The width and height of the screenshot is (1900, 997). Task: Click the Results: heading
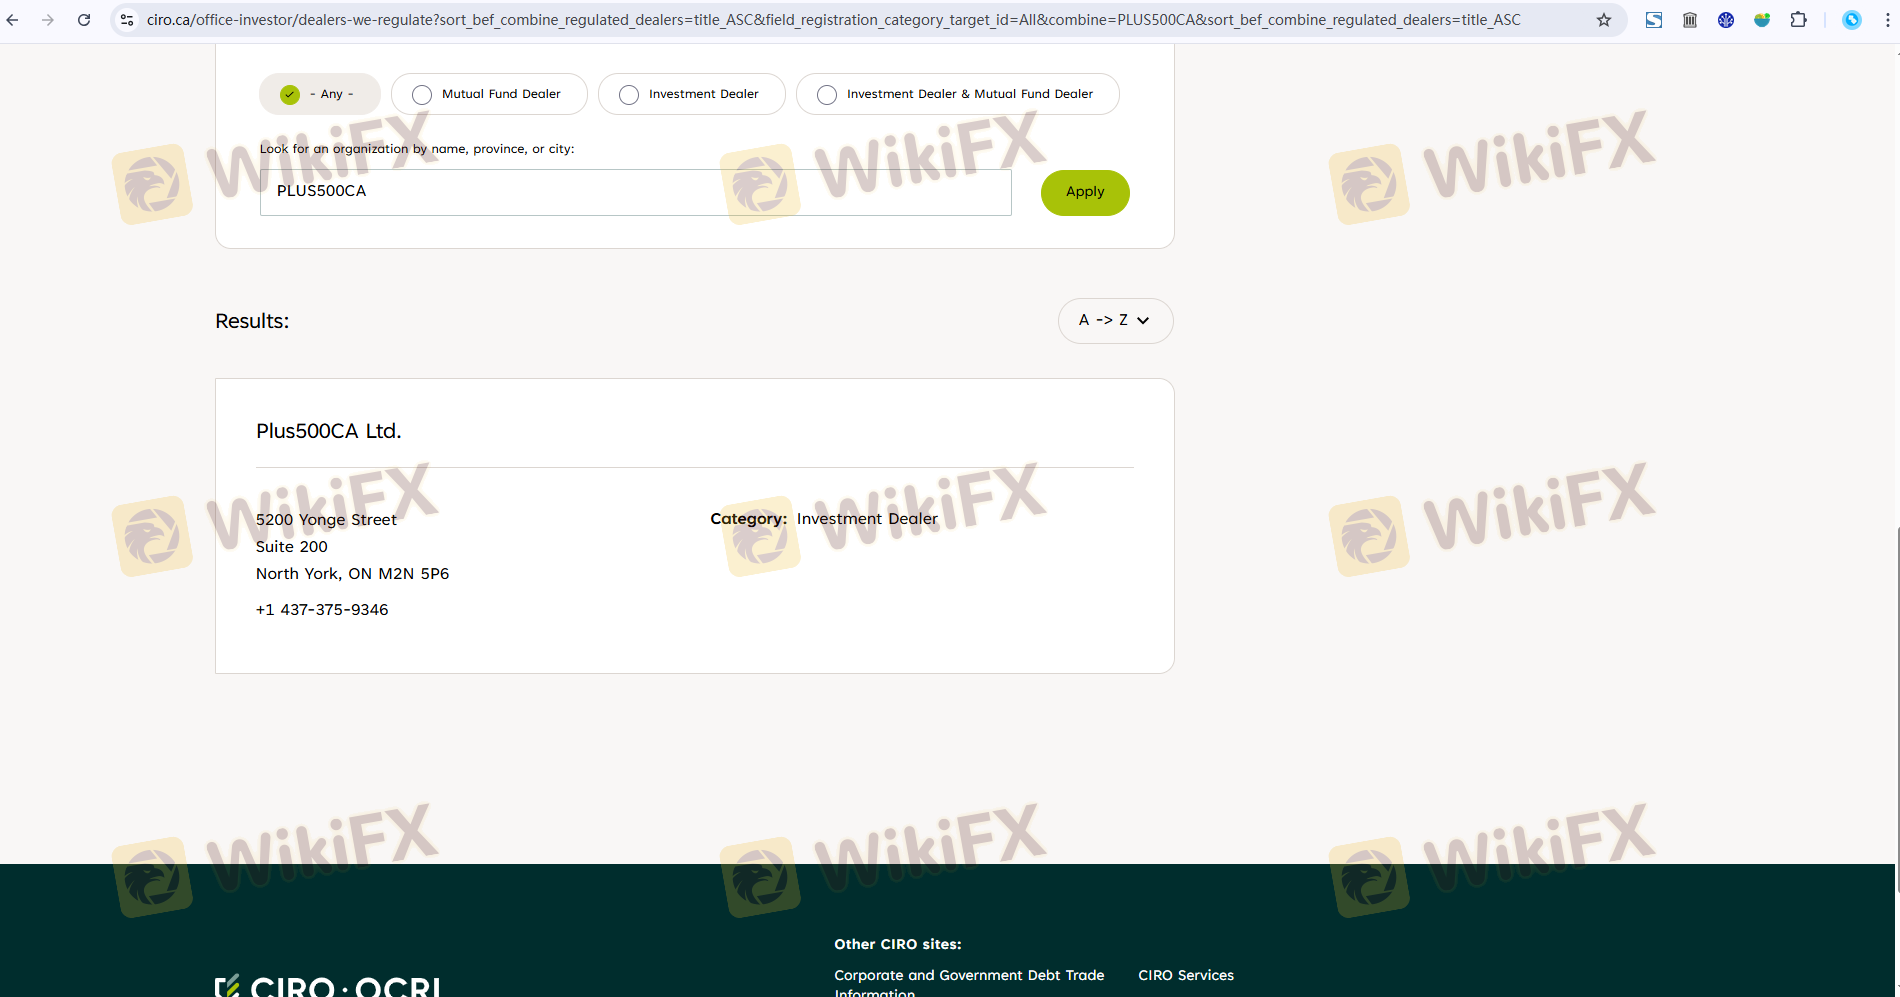click(x=252, y=321)
